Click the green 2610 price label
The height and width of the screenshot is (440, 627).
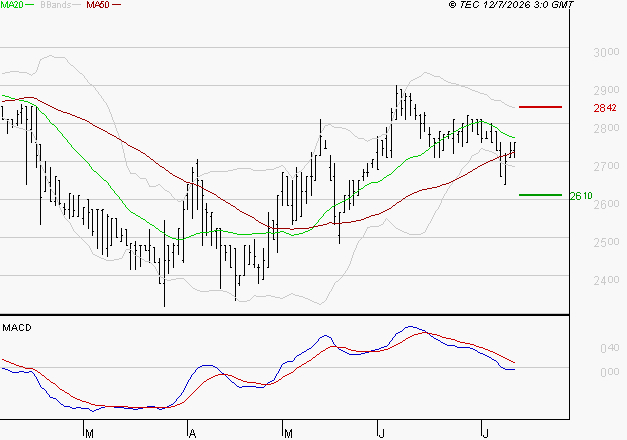tap(581, 196)
